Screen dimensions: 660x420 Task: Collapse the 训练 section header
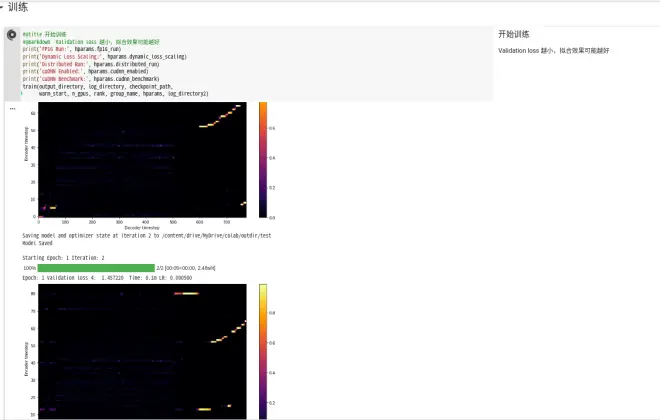click(2, 7)
